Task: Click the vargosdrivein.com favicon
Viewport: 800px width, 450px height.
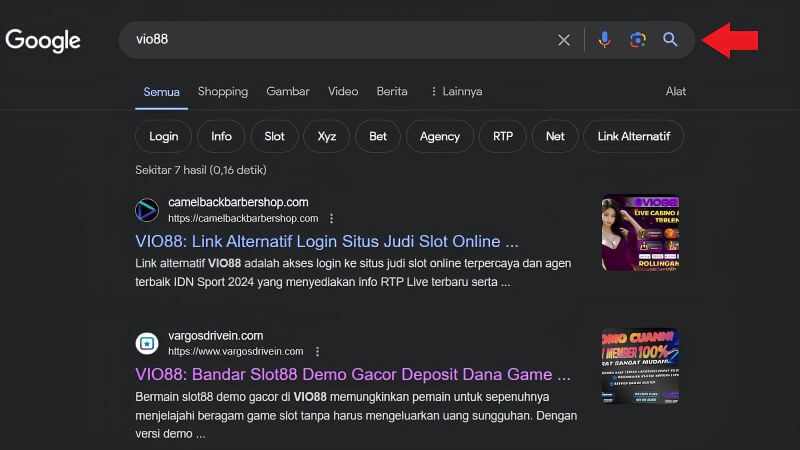Action: click(147, 343)
